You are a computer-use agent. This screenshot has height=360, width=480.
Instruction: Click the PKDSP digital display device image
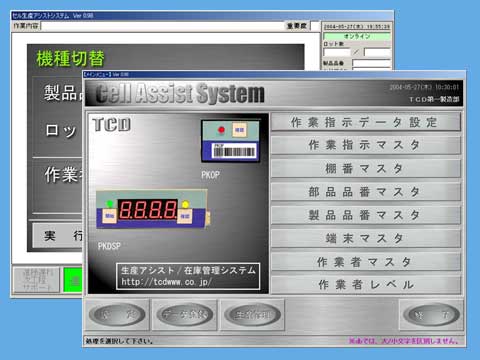tap(153, 210)
